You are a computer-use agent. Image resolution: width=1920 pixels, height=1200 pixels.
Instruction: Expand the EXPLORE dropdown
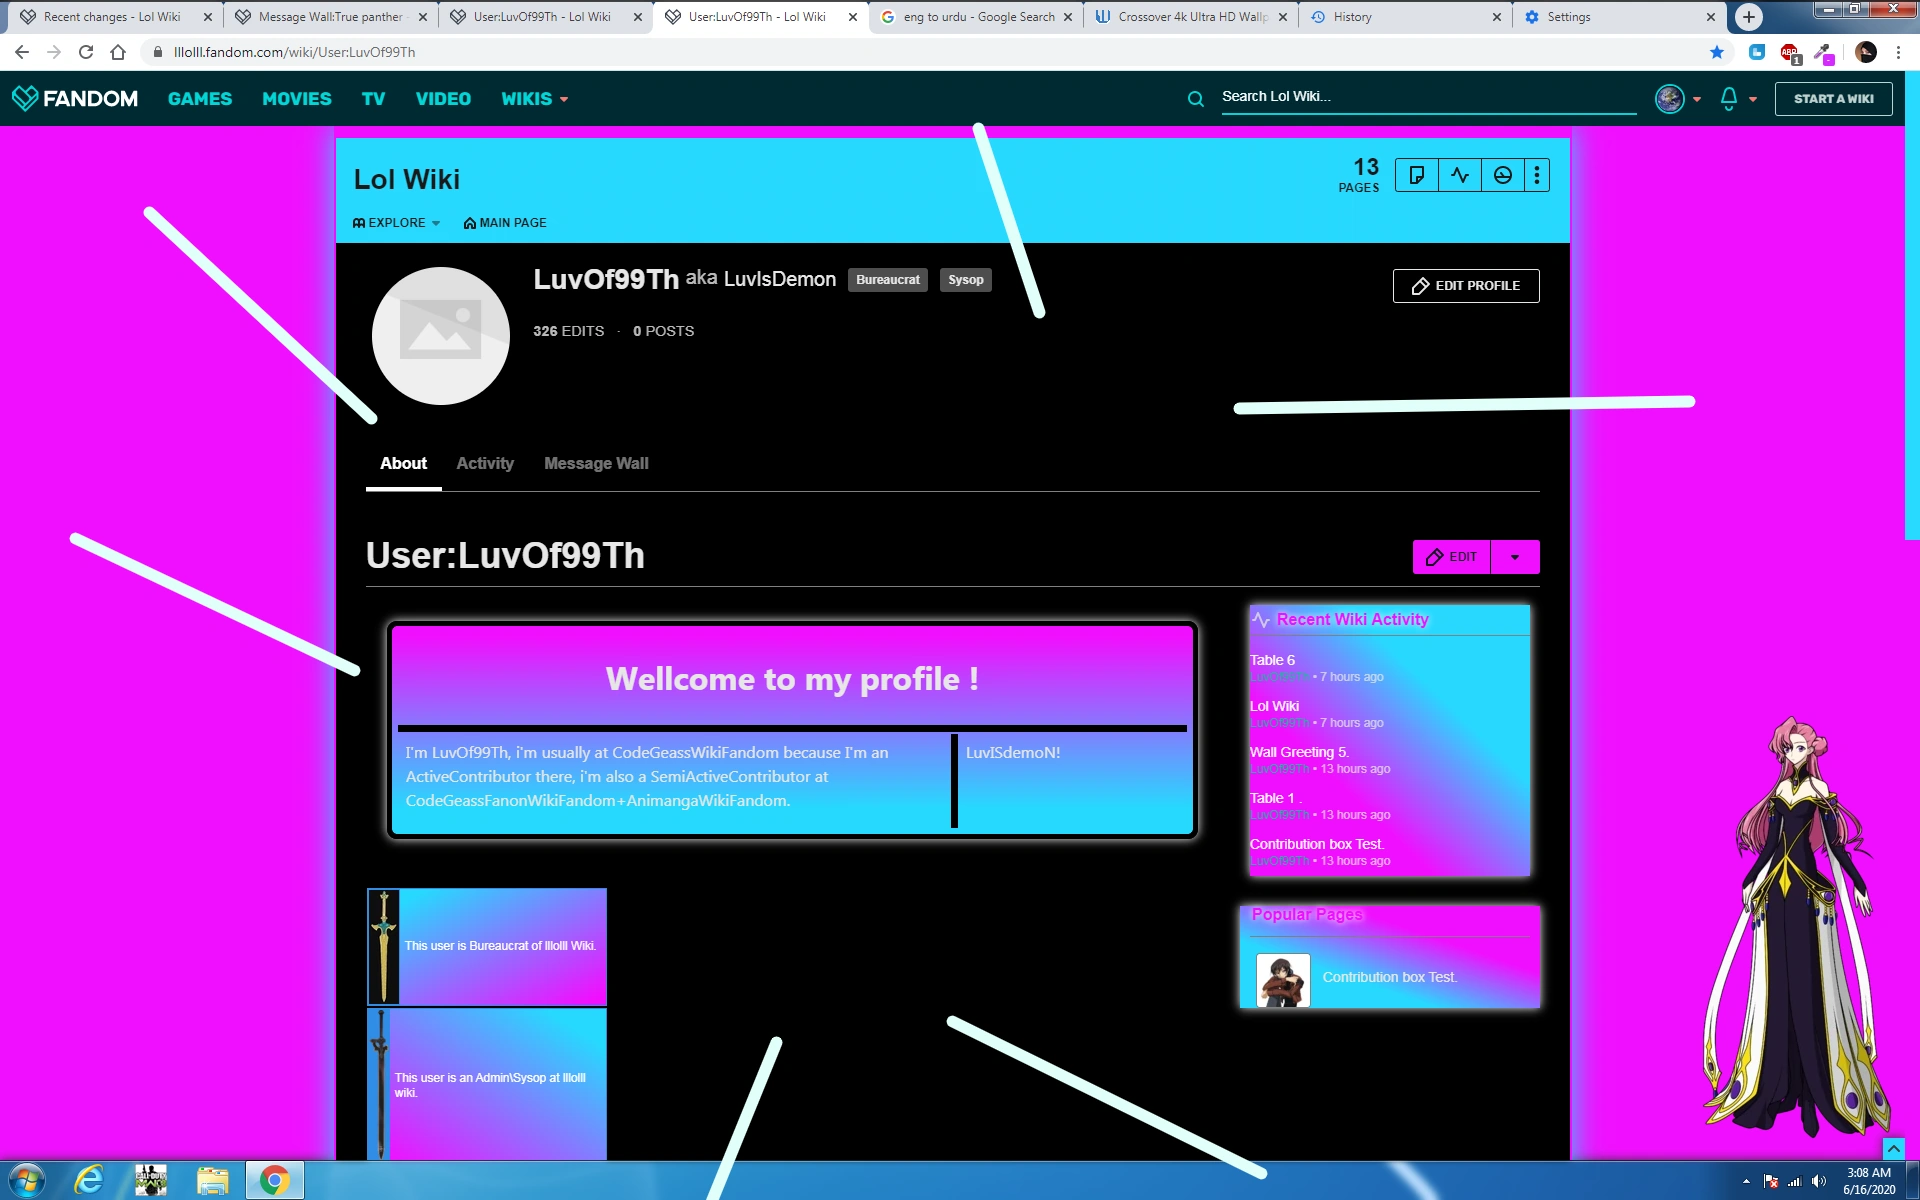(397, 223)
